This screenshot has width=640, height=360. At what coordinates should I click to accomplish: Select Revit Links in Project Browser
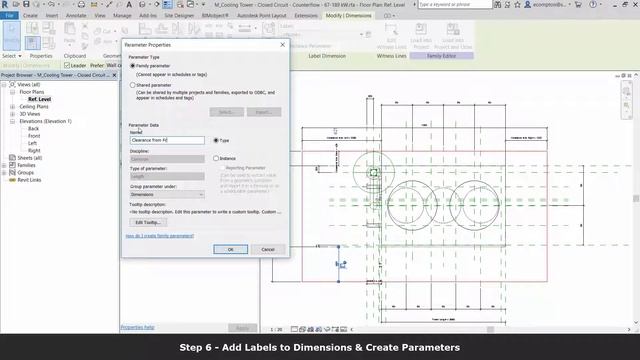29,180
